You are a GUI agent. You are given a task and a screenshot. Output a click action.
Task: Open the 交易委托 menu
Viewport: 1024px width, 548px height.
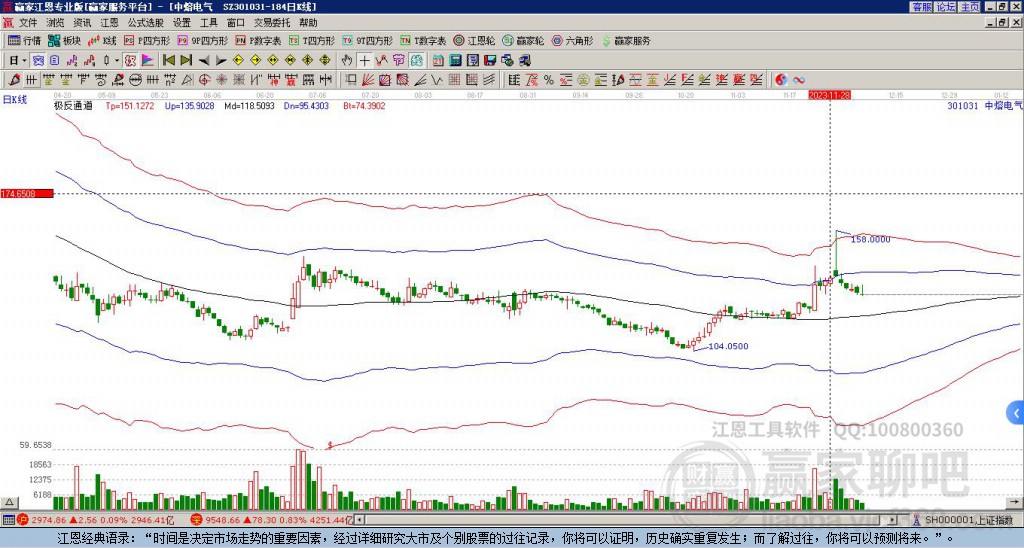(272, 23)
